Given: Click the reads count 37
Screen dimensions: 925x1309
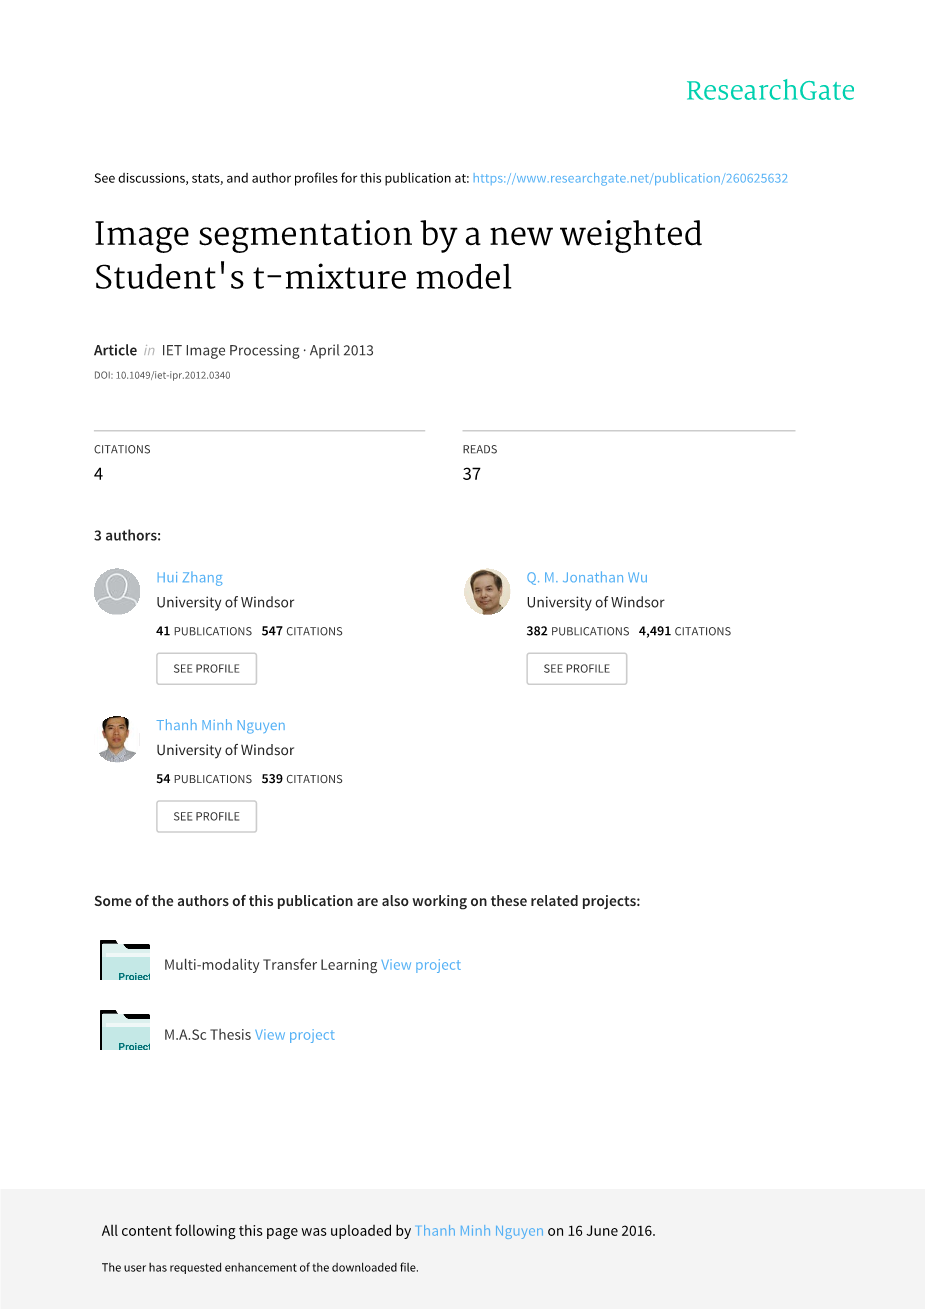Looking at the screenshot, I should [x=472, y=474].
